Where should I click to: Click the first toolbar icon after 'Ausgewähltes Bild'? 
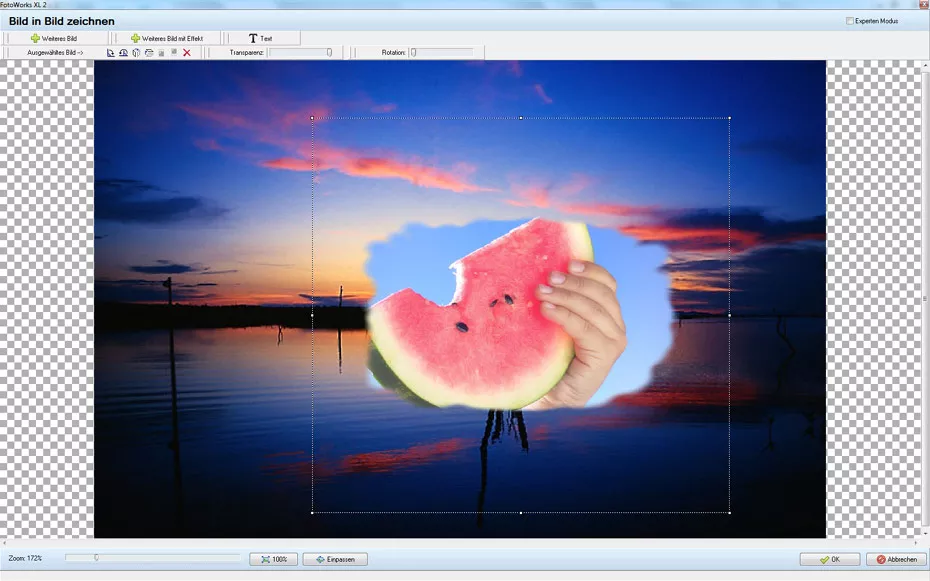(111, 52)
